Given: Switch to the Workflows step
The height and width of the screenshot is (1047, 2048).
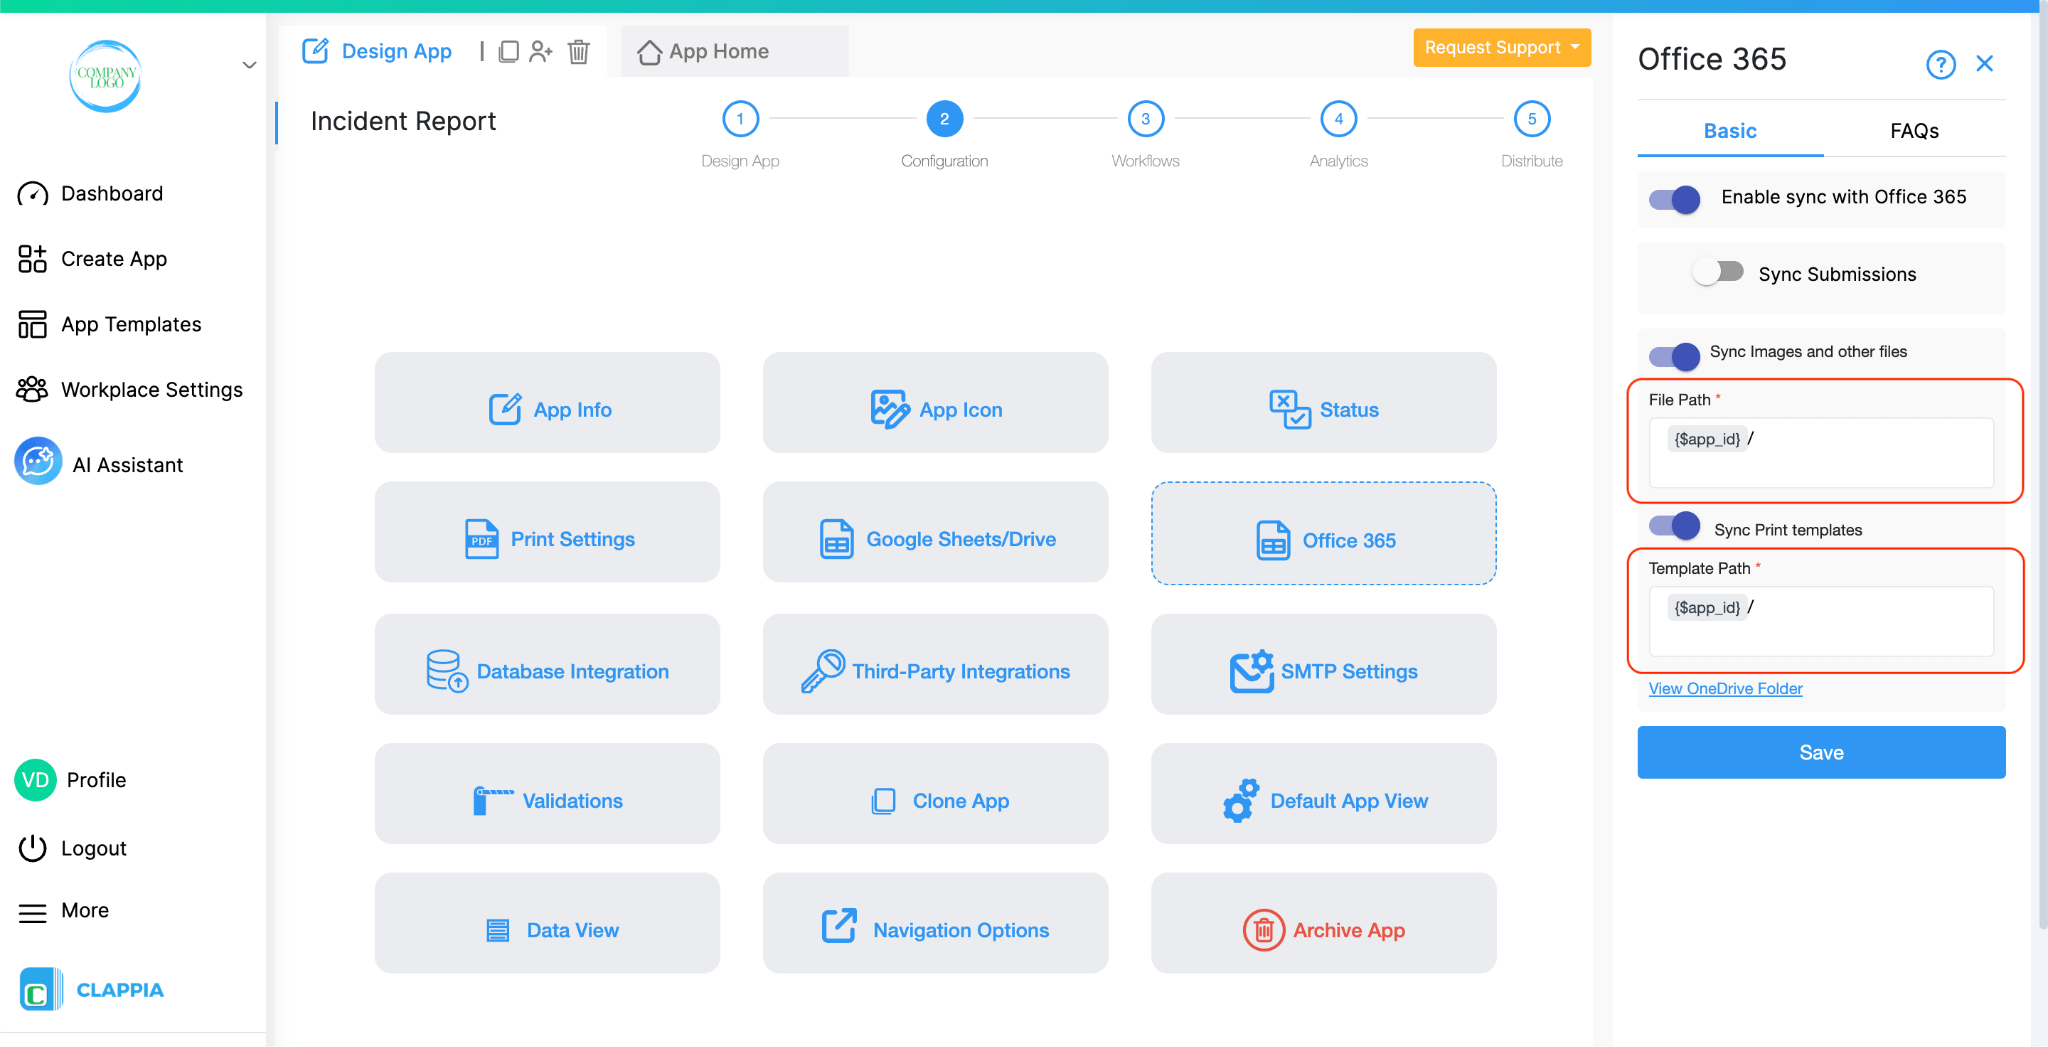Looking at the screenshot, I should point(1144,118).
